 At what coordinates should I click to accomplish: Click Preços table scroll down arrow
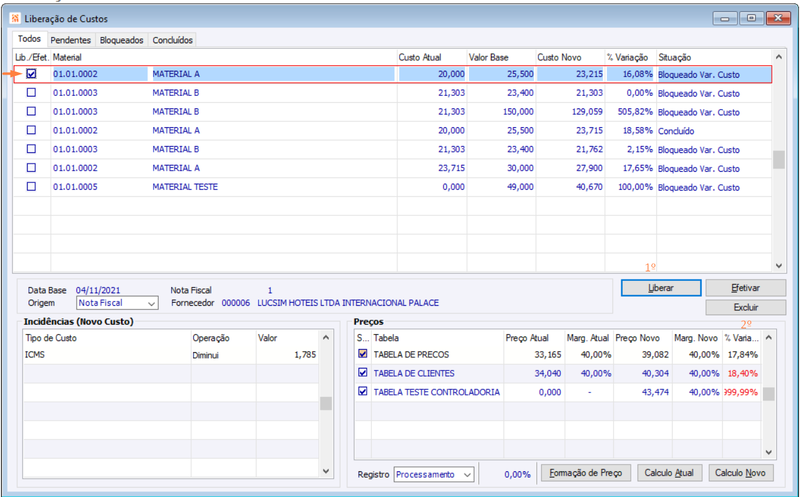coord(769,452)
